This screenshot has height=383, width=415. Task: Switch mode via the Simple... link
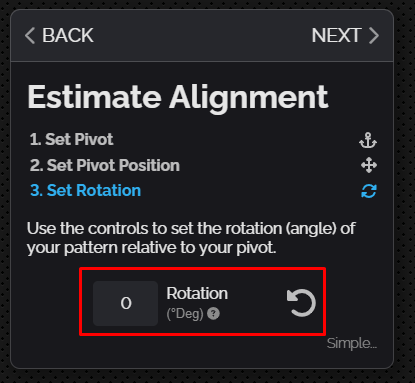[x=352, y=343]
